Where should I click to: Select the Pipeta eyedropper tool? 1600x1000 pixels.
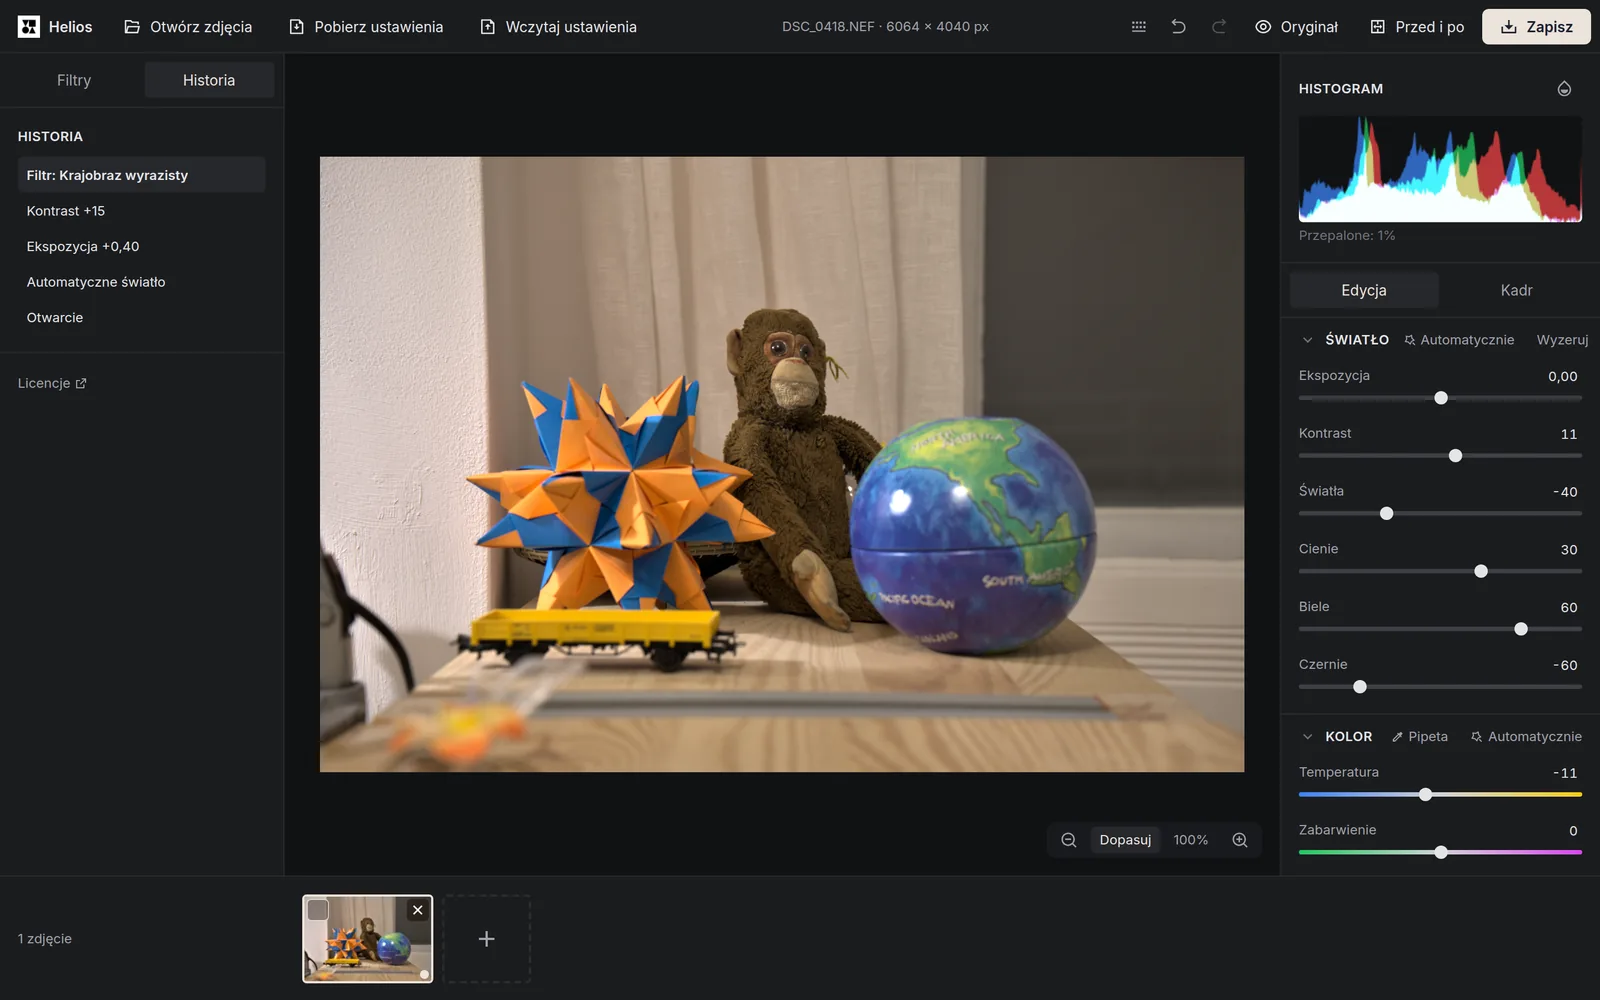1420,737
